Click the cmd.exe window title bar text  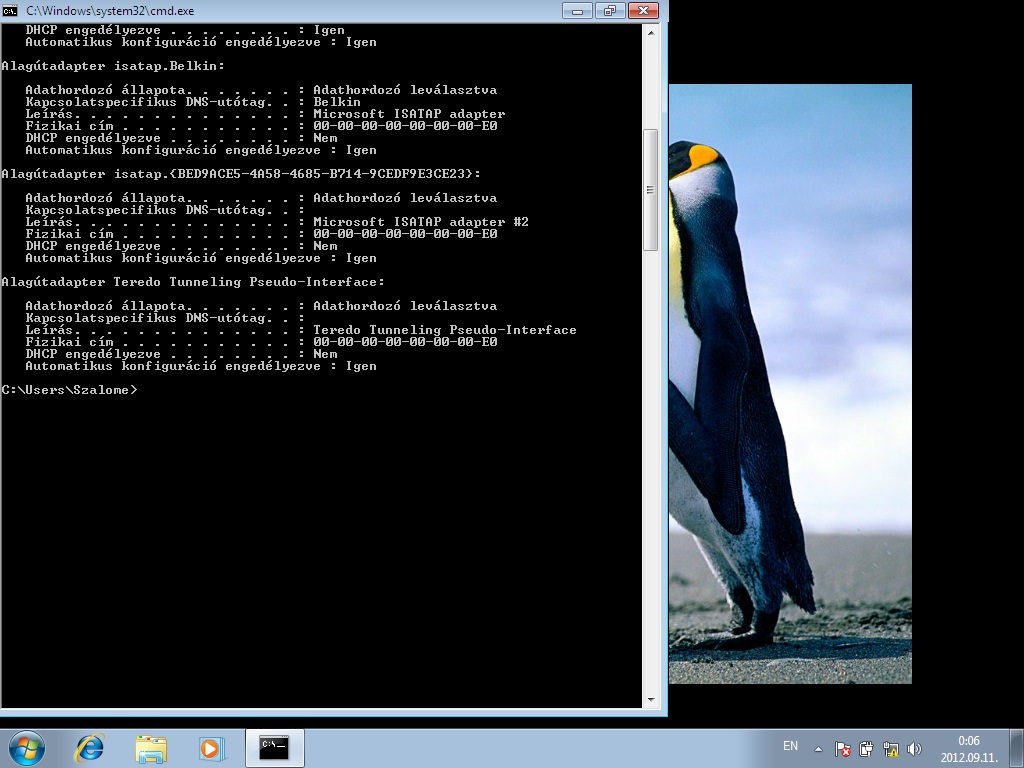[x=110, y=10]
